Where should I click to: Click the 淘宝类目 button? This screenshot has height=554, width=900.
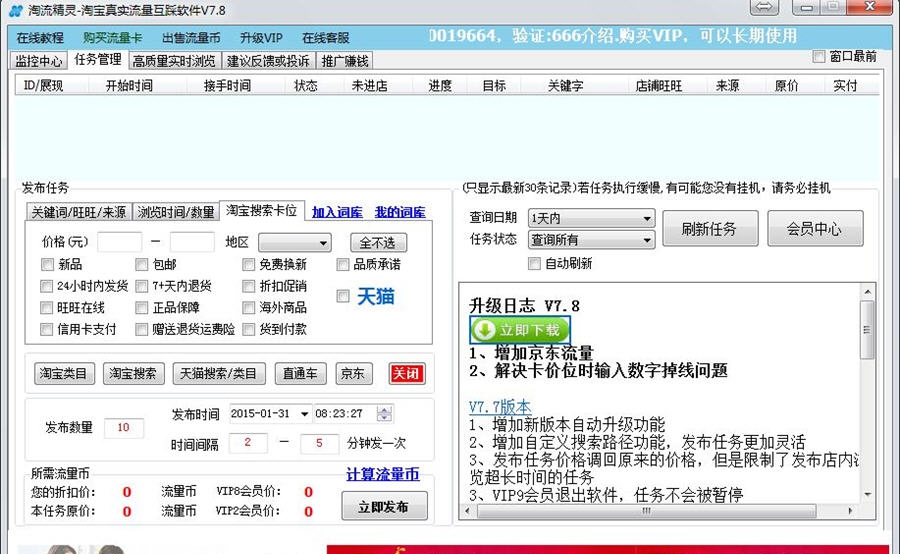[x=64, y=374]
